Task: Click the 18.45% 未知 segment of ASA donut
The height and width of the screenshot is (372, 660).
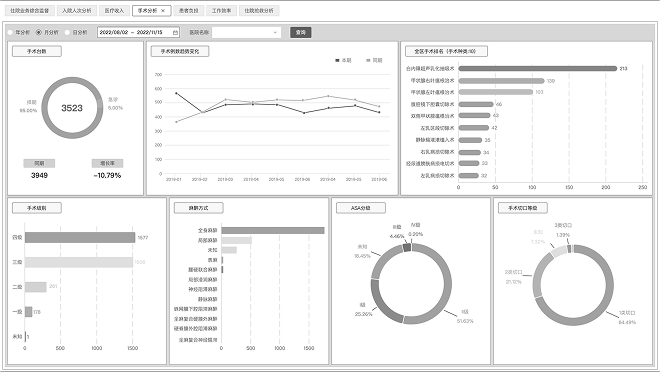Action: (385, 261)
